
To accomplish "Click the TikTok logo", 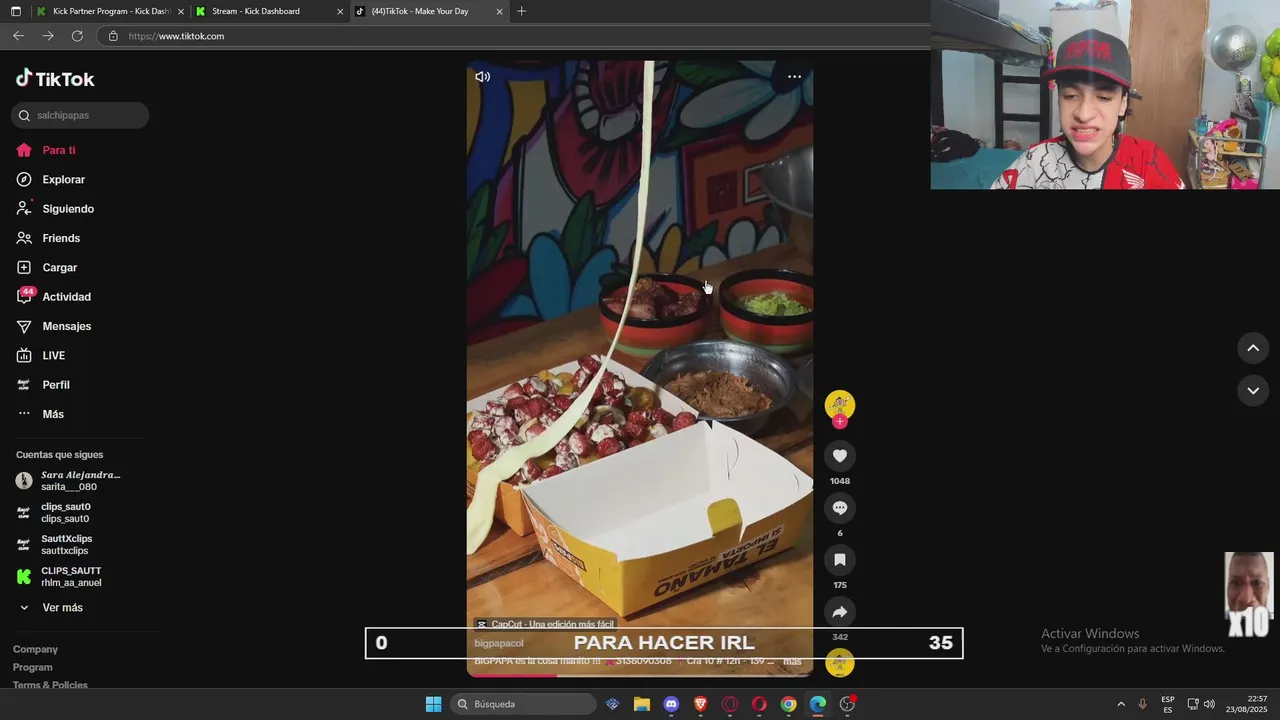I will coord(55,79).
